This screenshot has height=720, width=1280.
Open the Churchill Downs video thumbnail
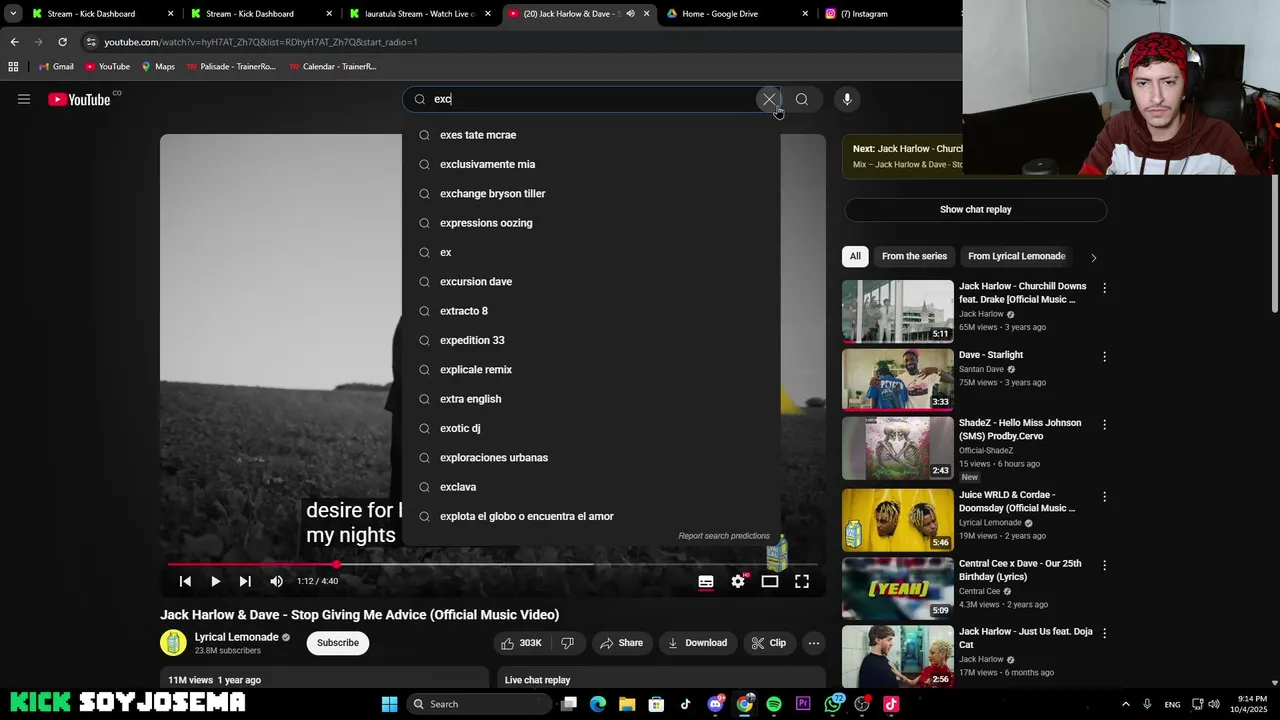click(x=898, y=311)
